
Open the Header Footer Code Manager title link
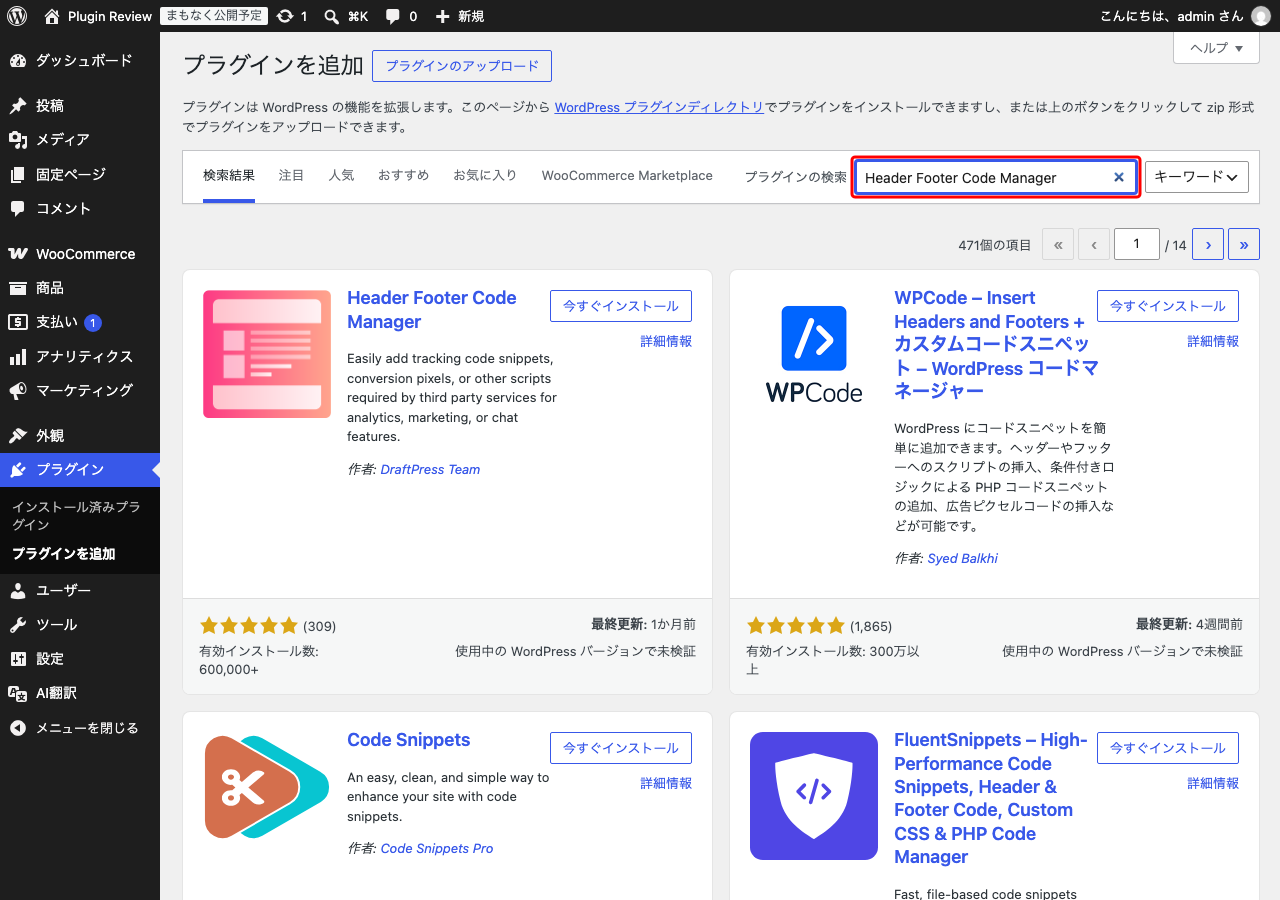tap(432, 310)
